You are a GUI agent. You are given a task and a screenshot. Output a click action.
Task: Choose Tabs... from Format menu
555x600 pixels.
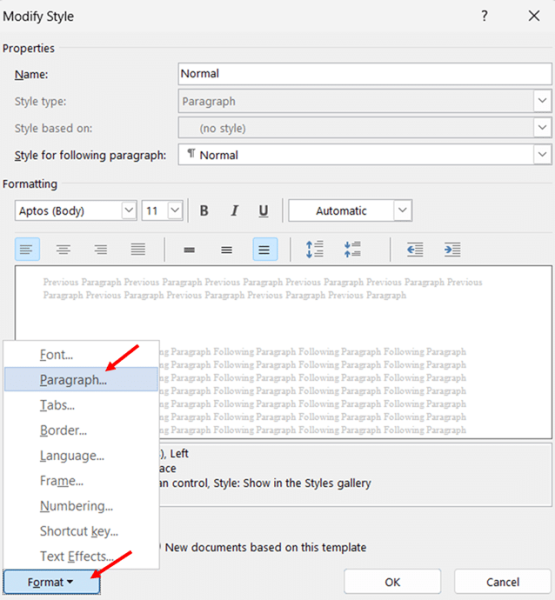point(81,405)
